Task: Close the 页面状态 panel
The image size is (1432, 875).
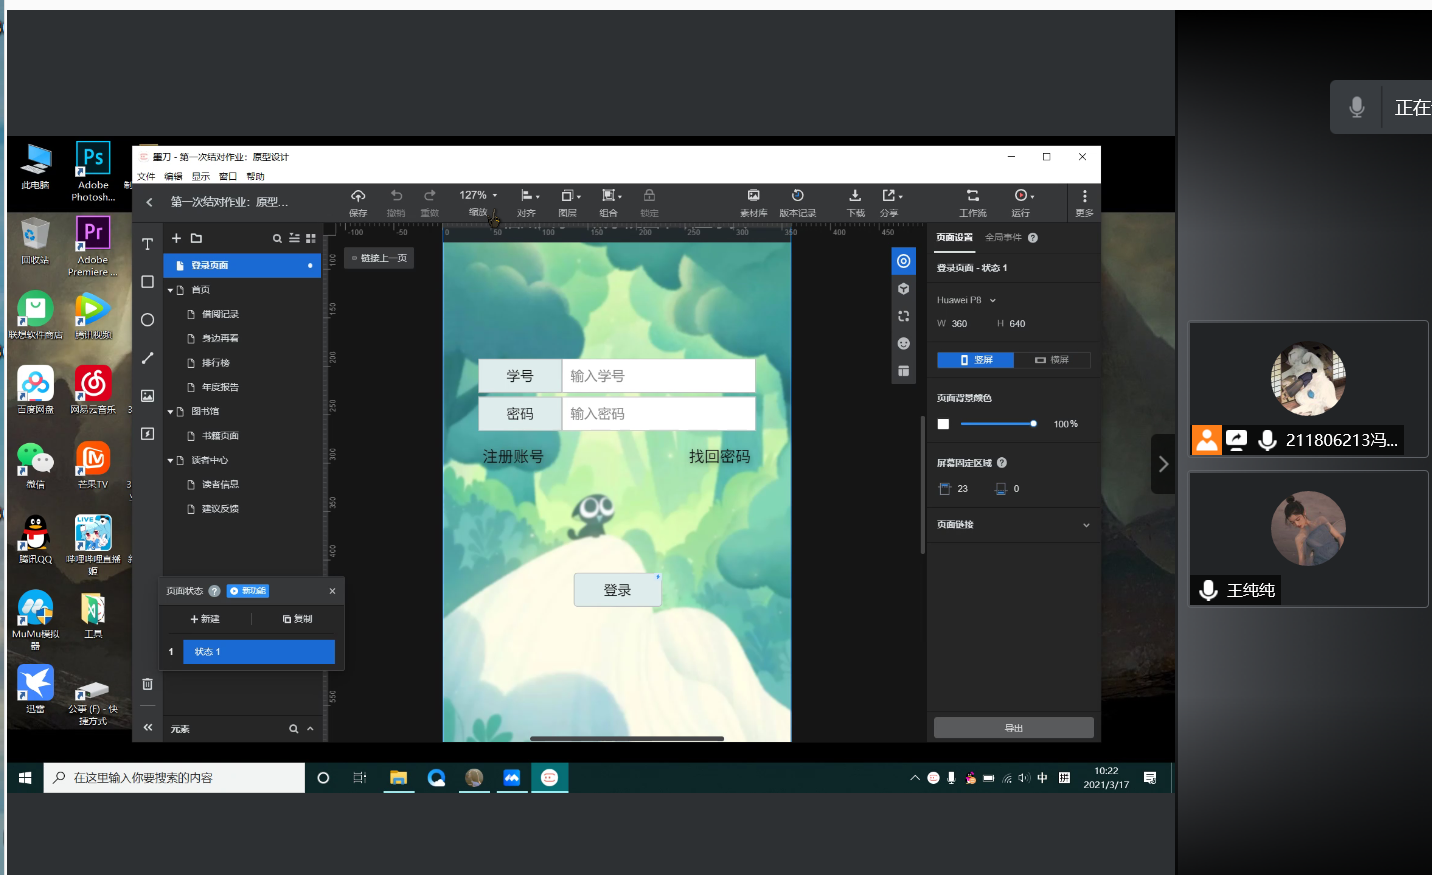Action: click(x=332, y=591)
